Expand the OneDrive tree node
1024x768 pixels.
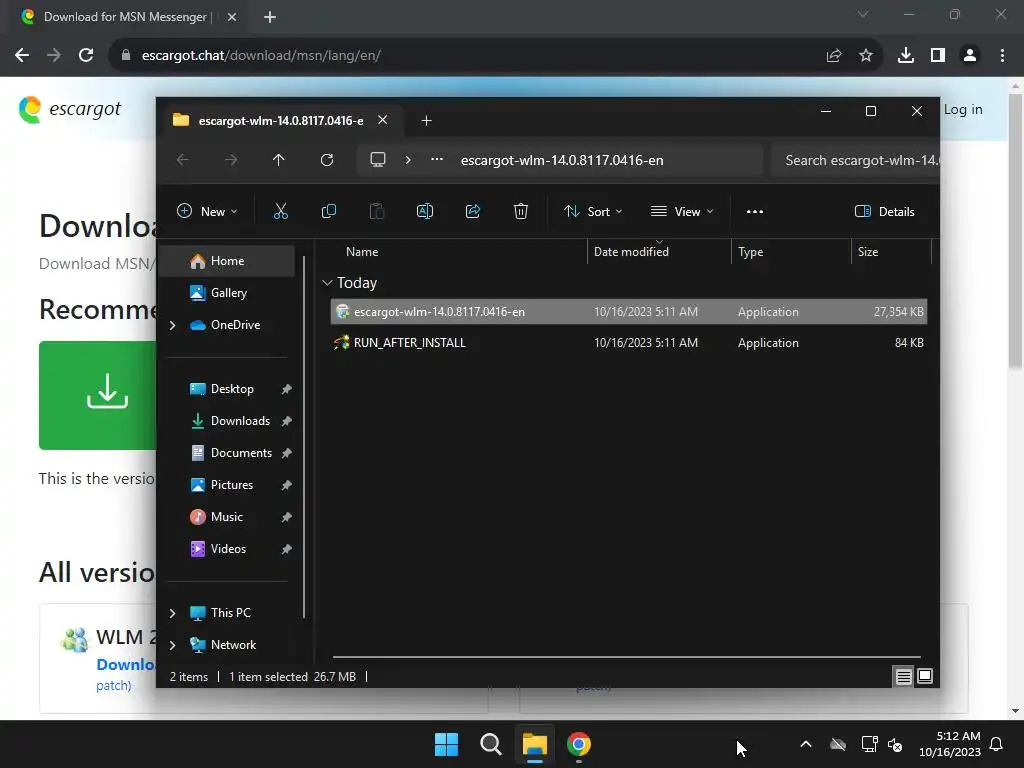point(172,325)
